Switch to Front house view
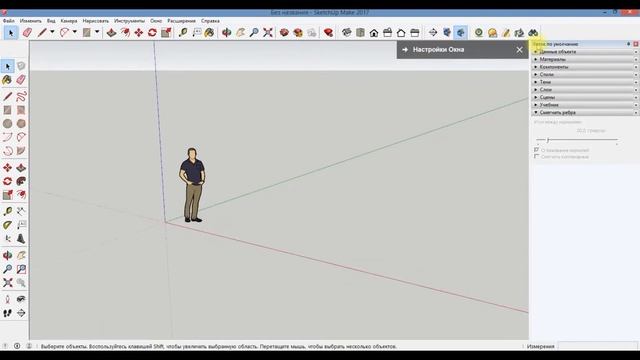 (374, 32)
